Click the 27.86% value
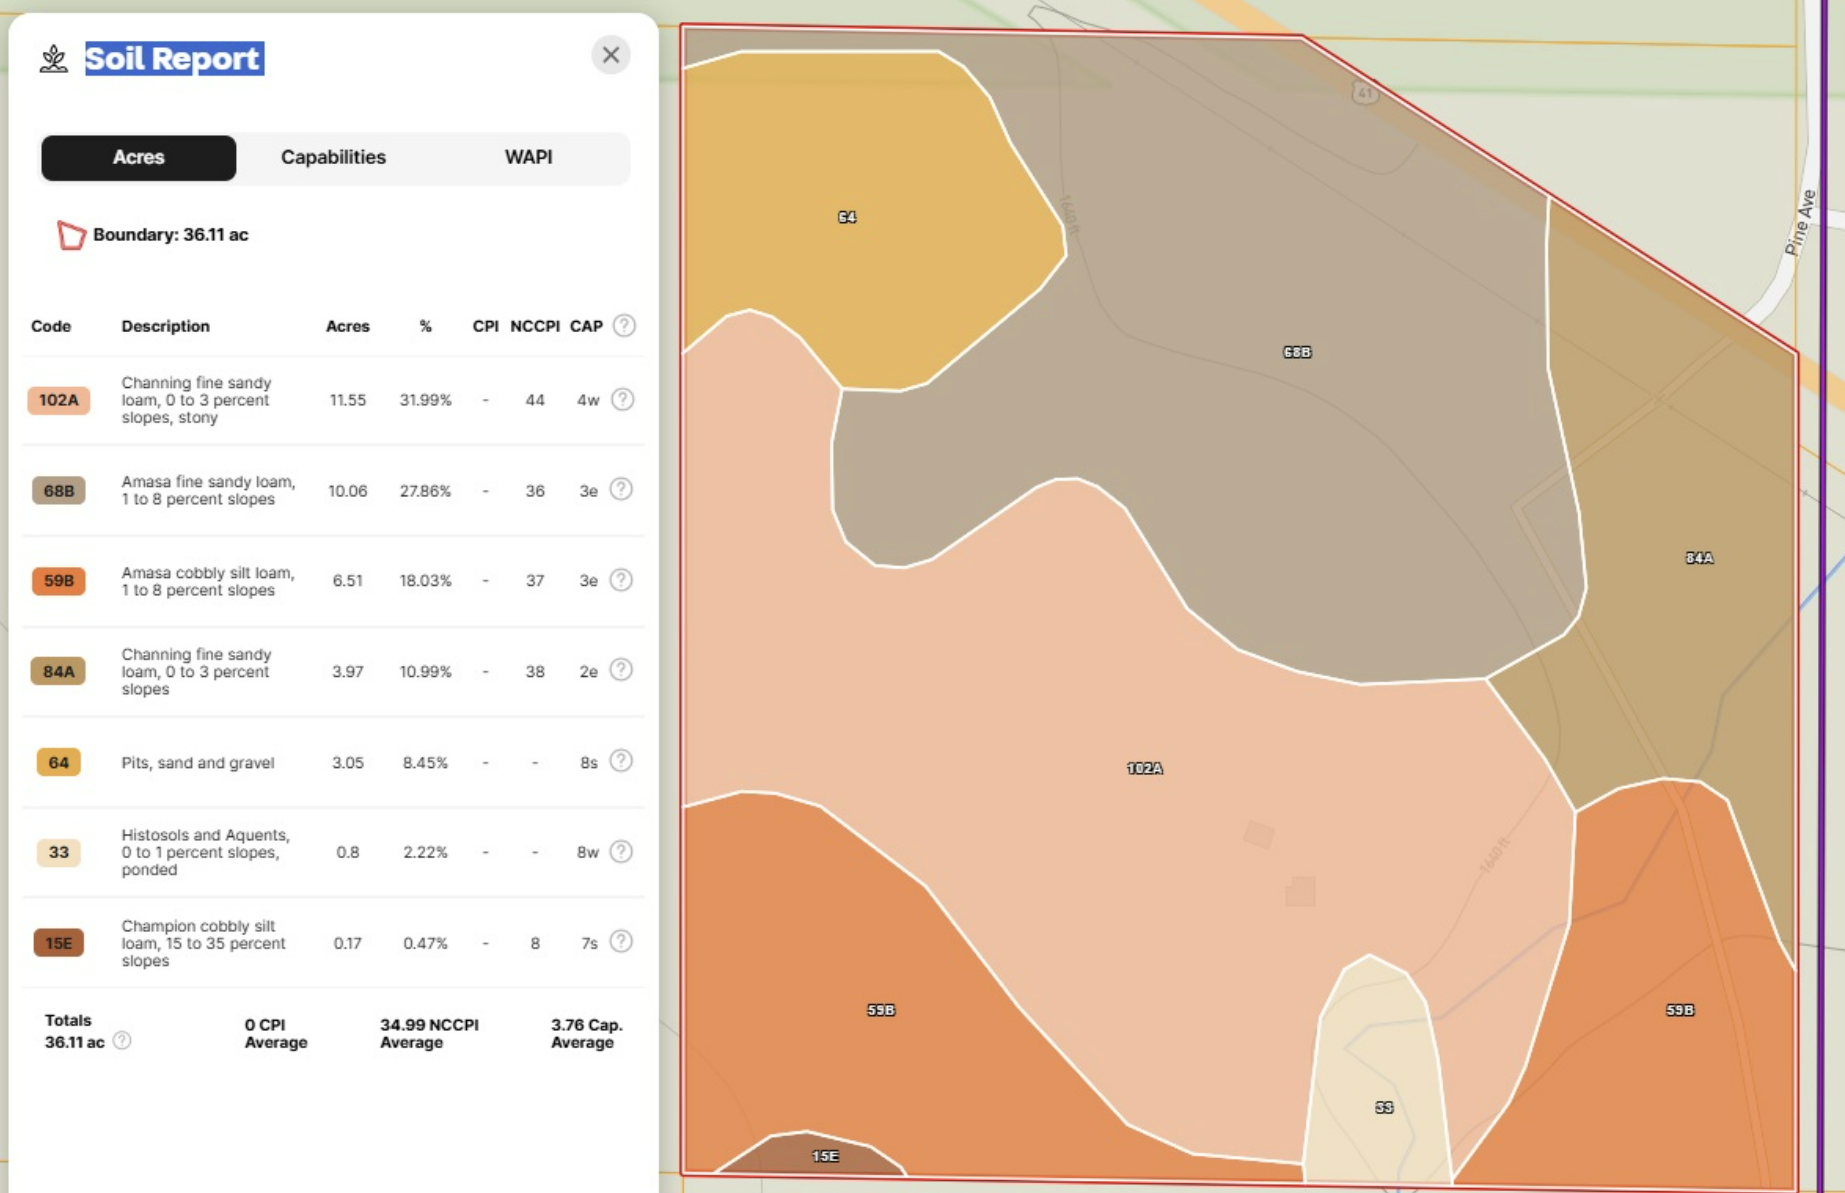This screenshot has width=1845, height=1193. pos(425,491)
